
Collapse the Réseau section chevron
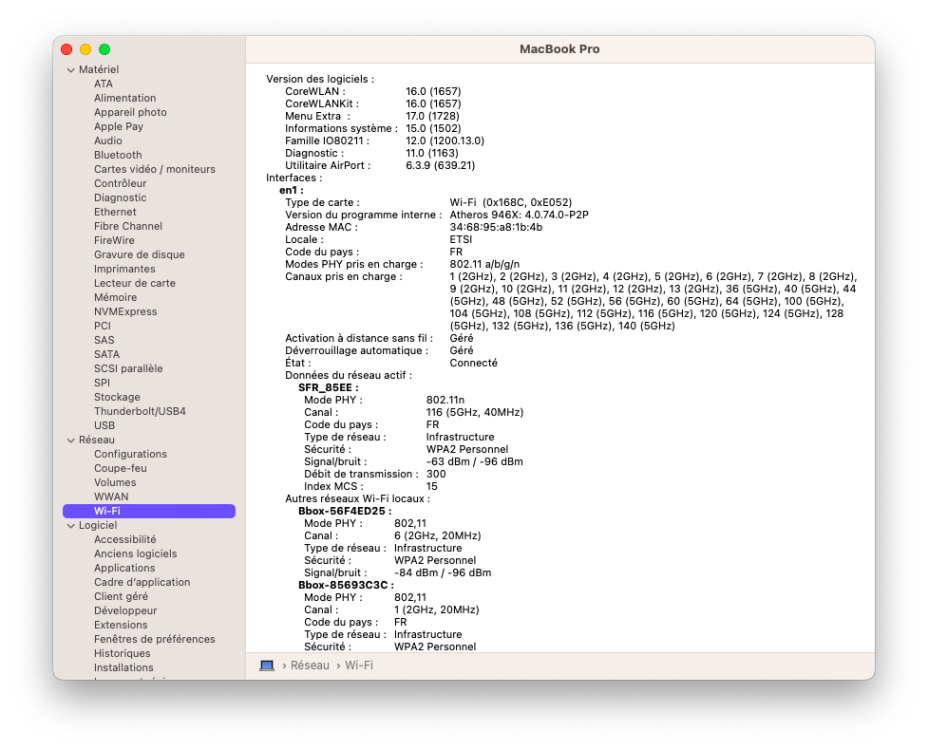click(x=71, y=440)
